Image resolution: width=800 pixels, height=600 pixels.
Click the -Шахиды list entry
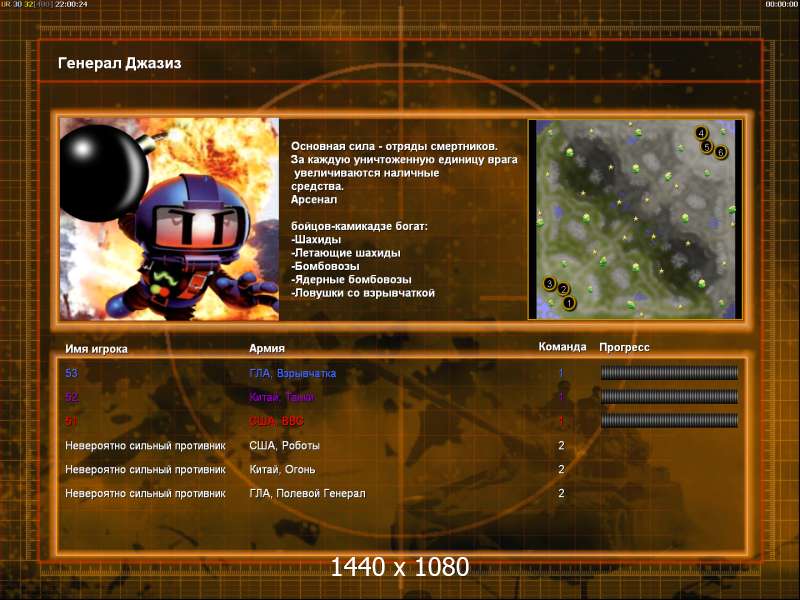click(316, 239)
